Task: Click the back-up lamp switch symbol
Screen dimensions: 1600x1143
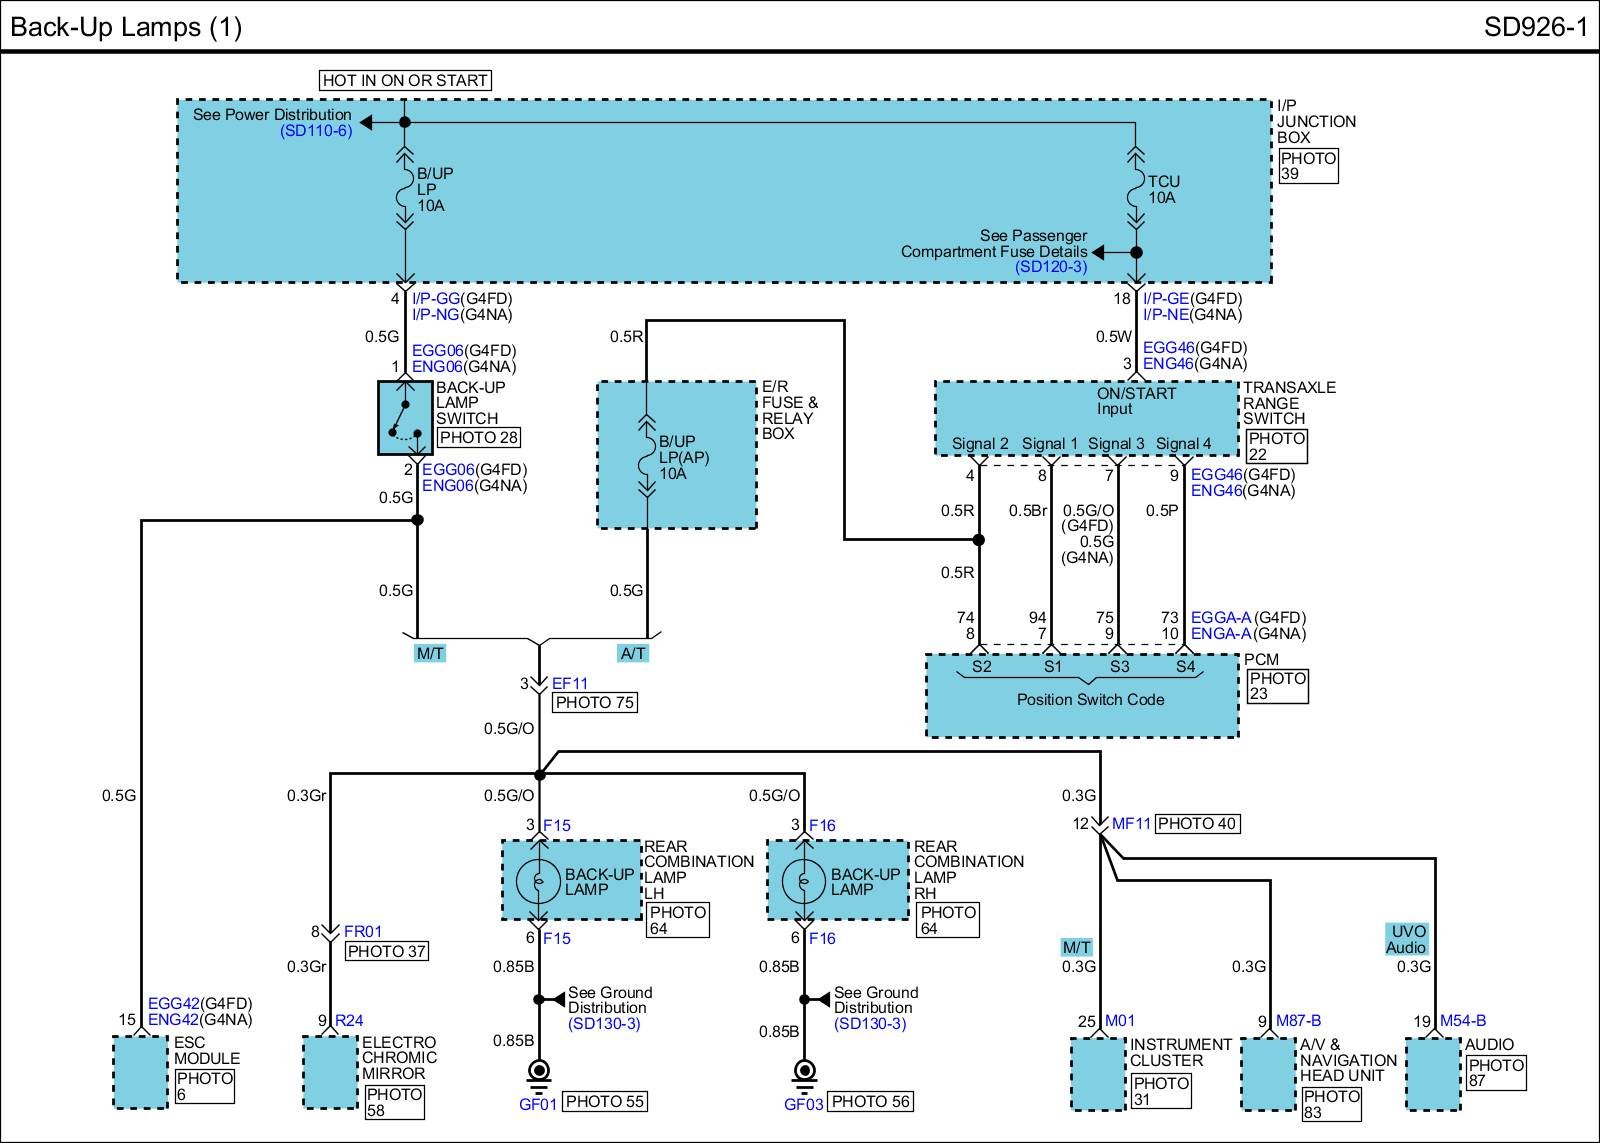Action: pyautogui.click(x=405, y=418)
